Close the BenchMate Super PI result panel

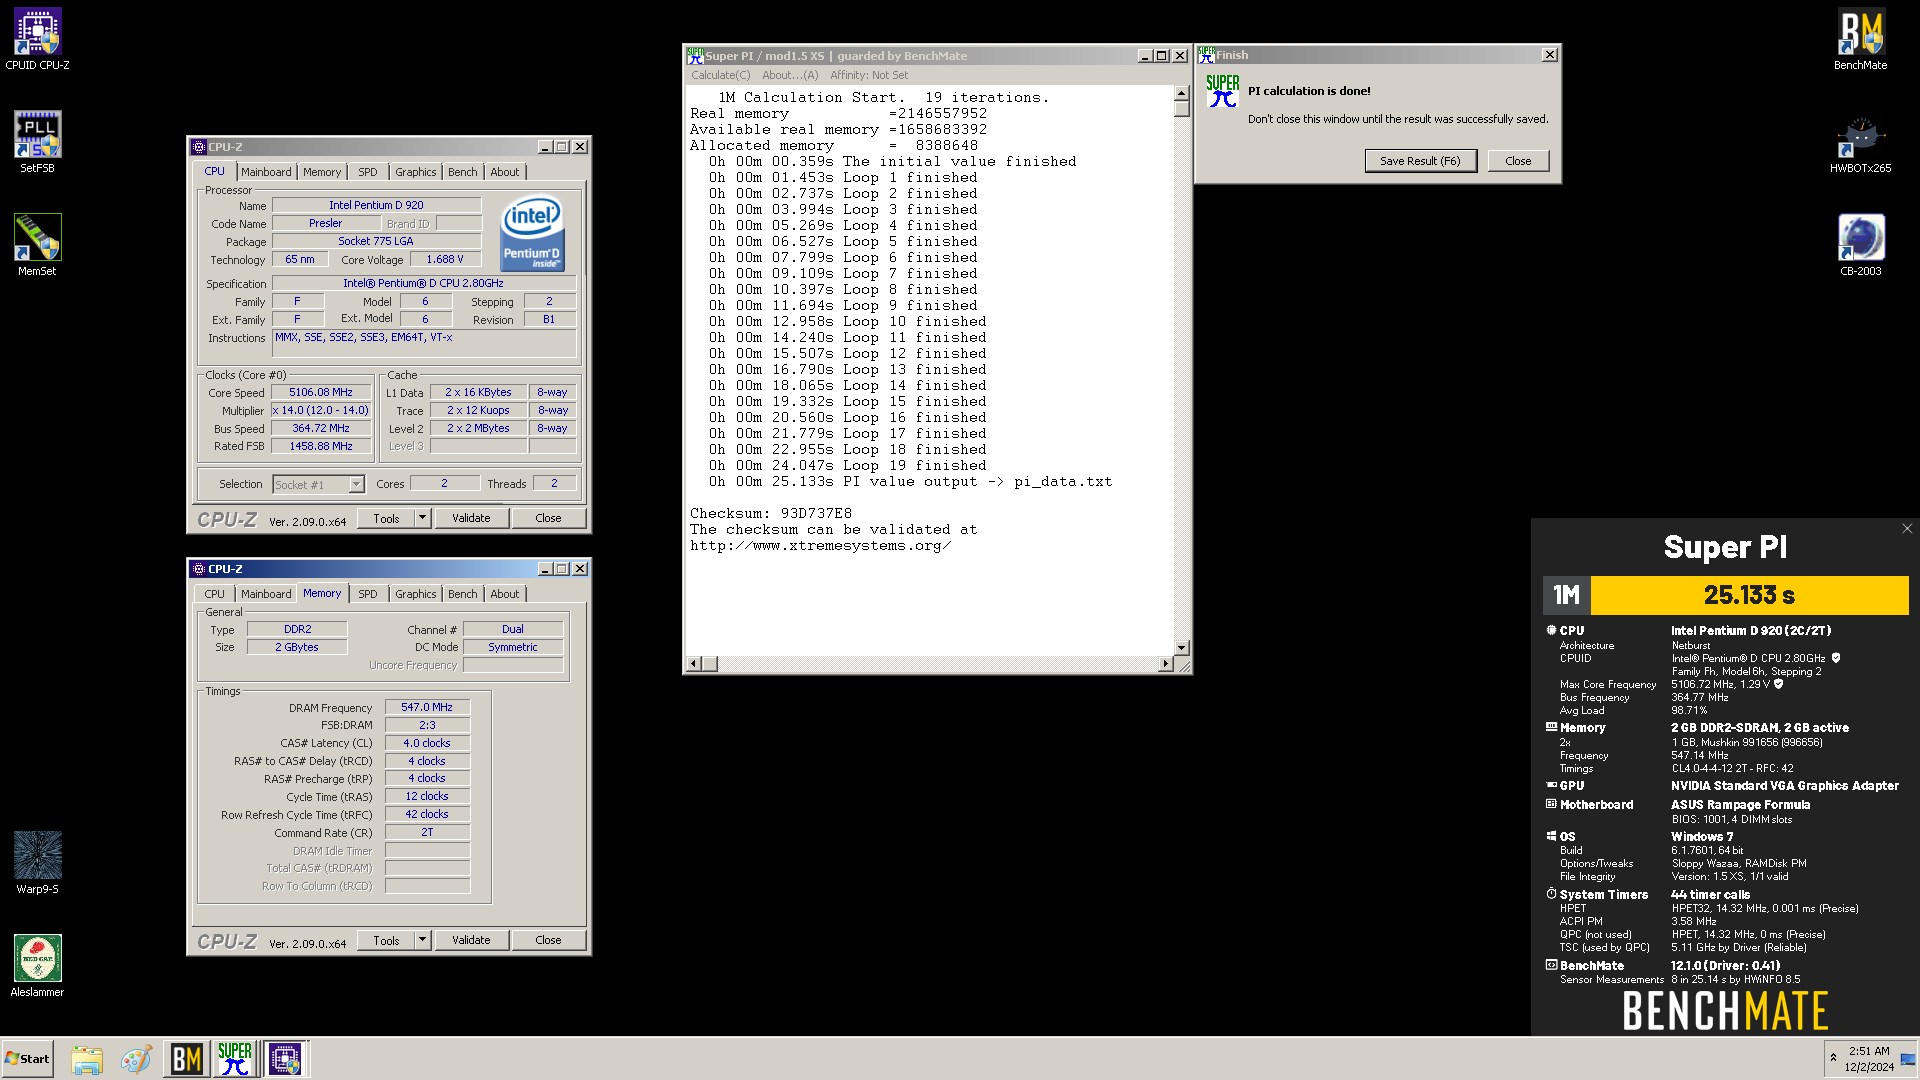coord(1906,529)
